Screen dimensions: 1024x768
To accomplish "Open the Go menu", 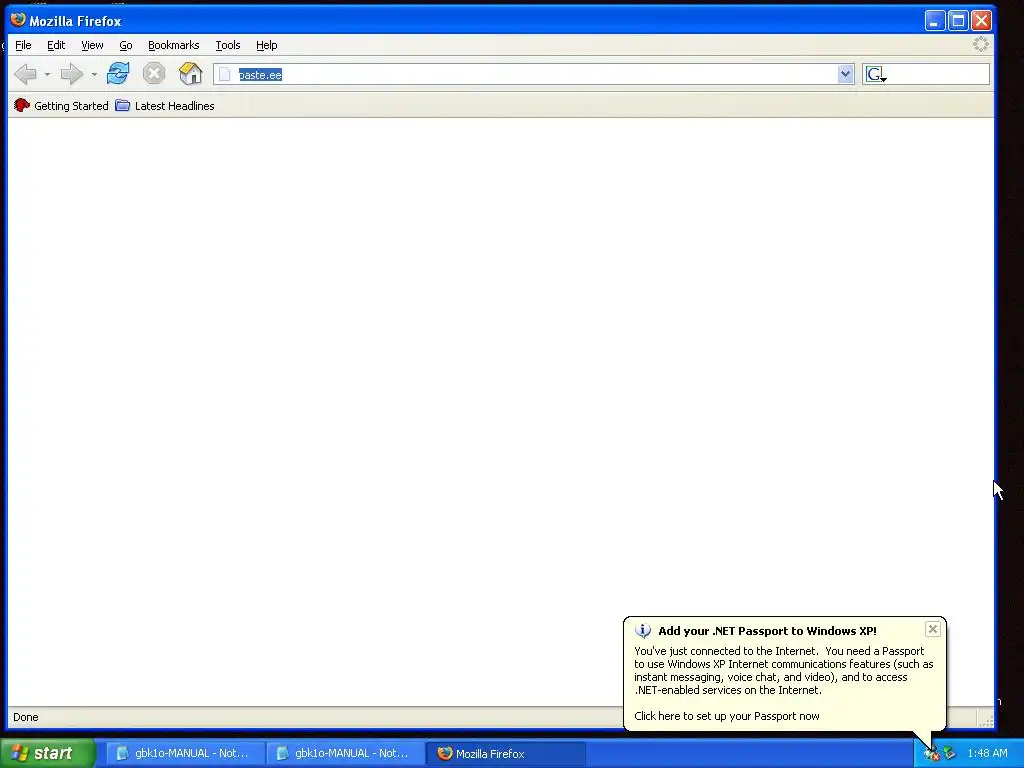I will (x=126, y=45).
